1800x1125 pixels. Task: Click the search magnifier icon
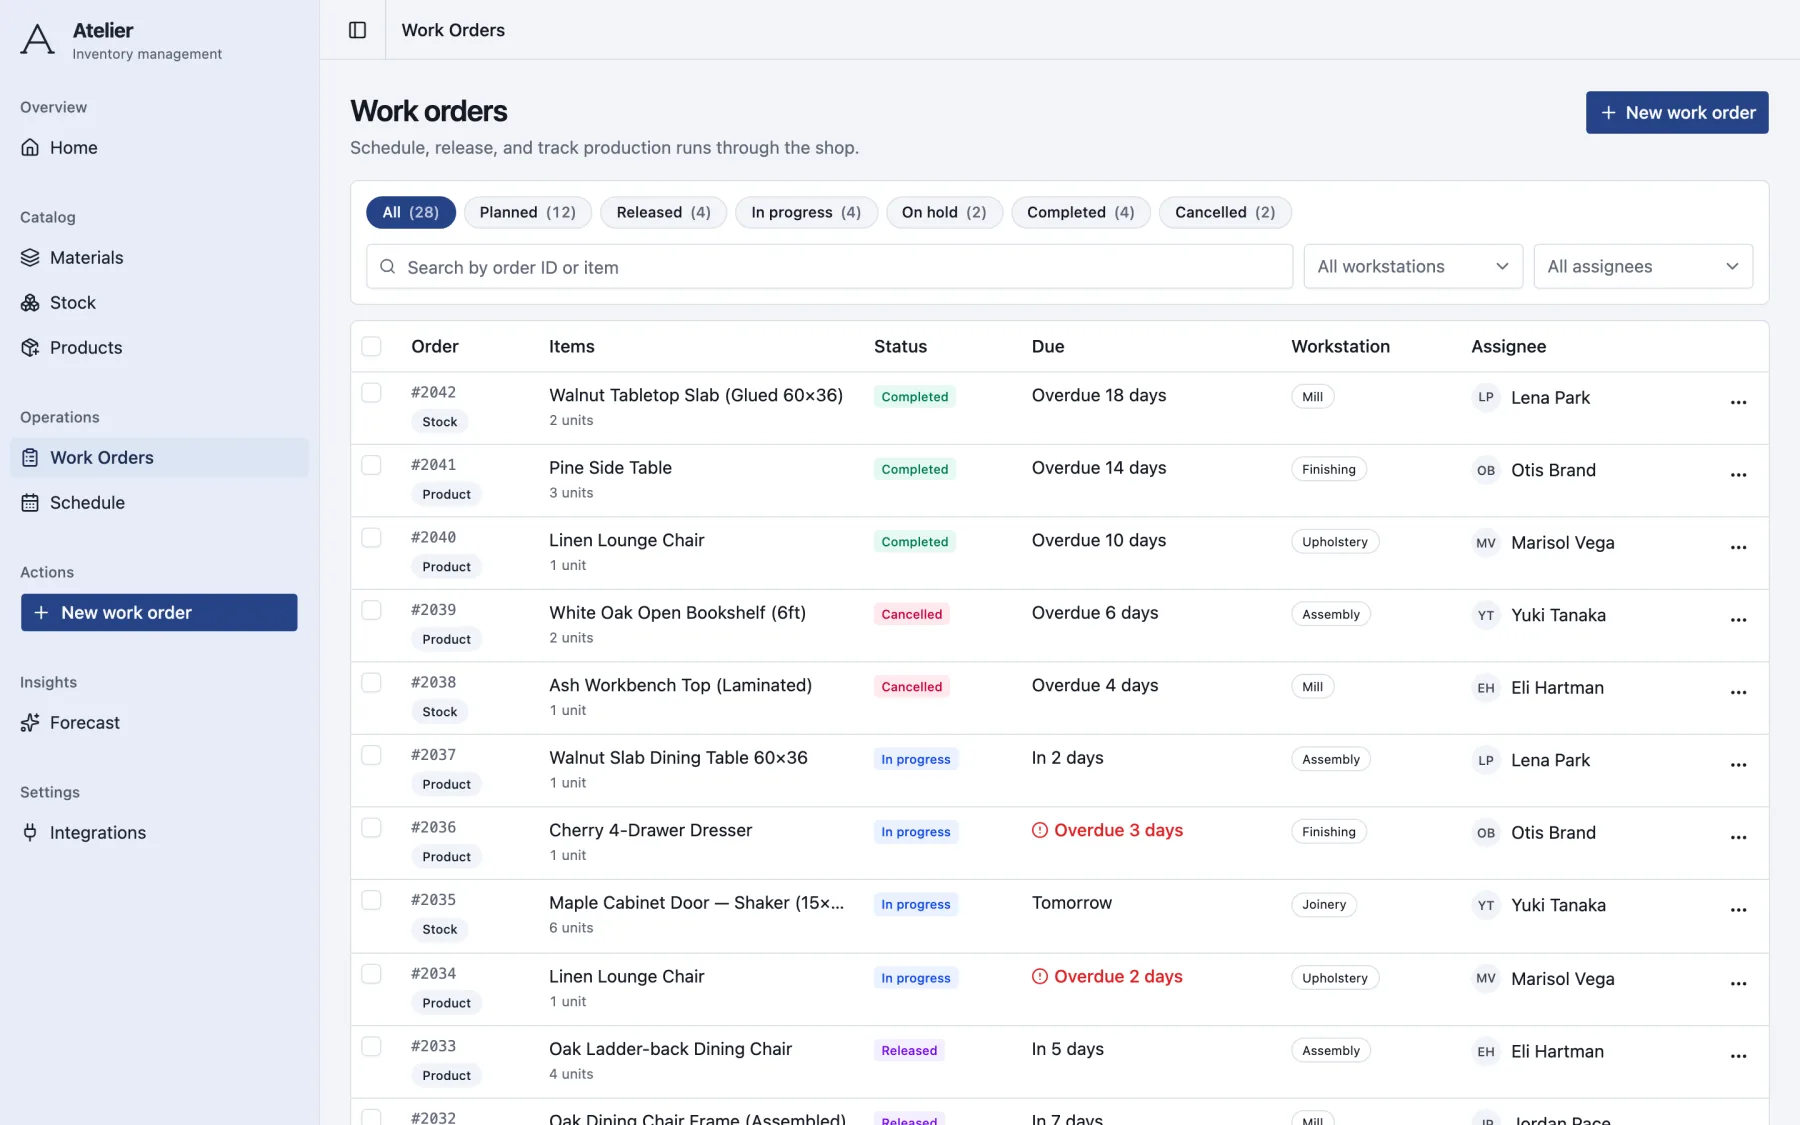point(388,267)
